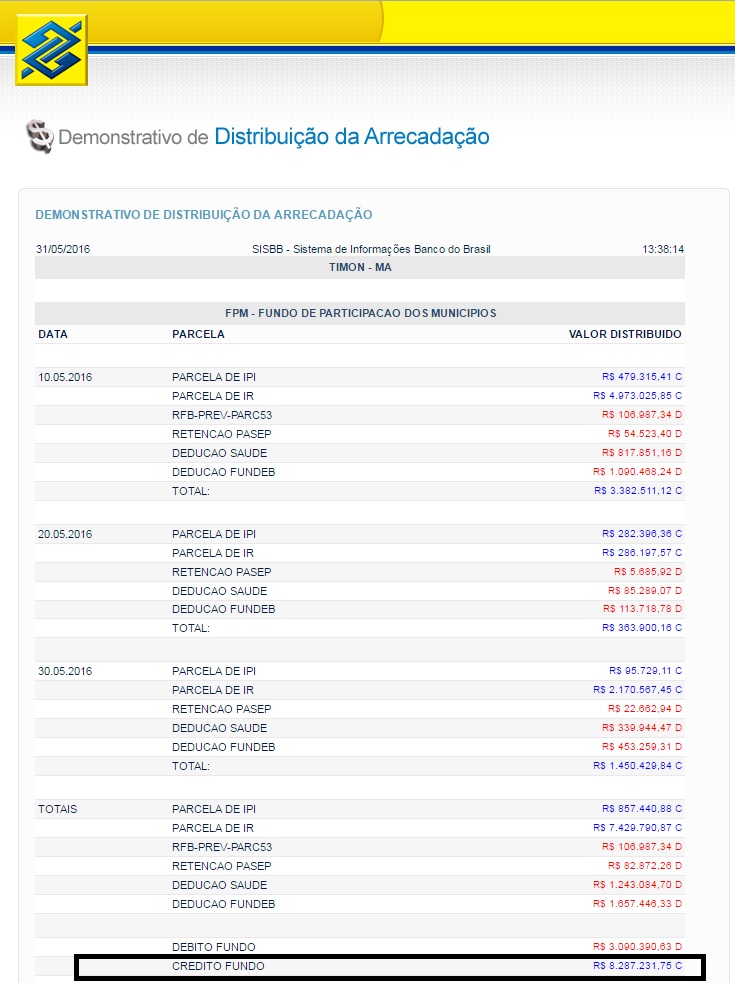Click the dollar sign icon beside page title
Image resolution: width=735 pixels, height=983 pixels.
39,137
